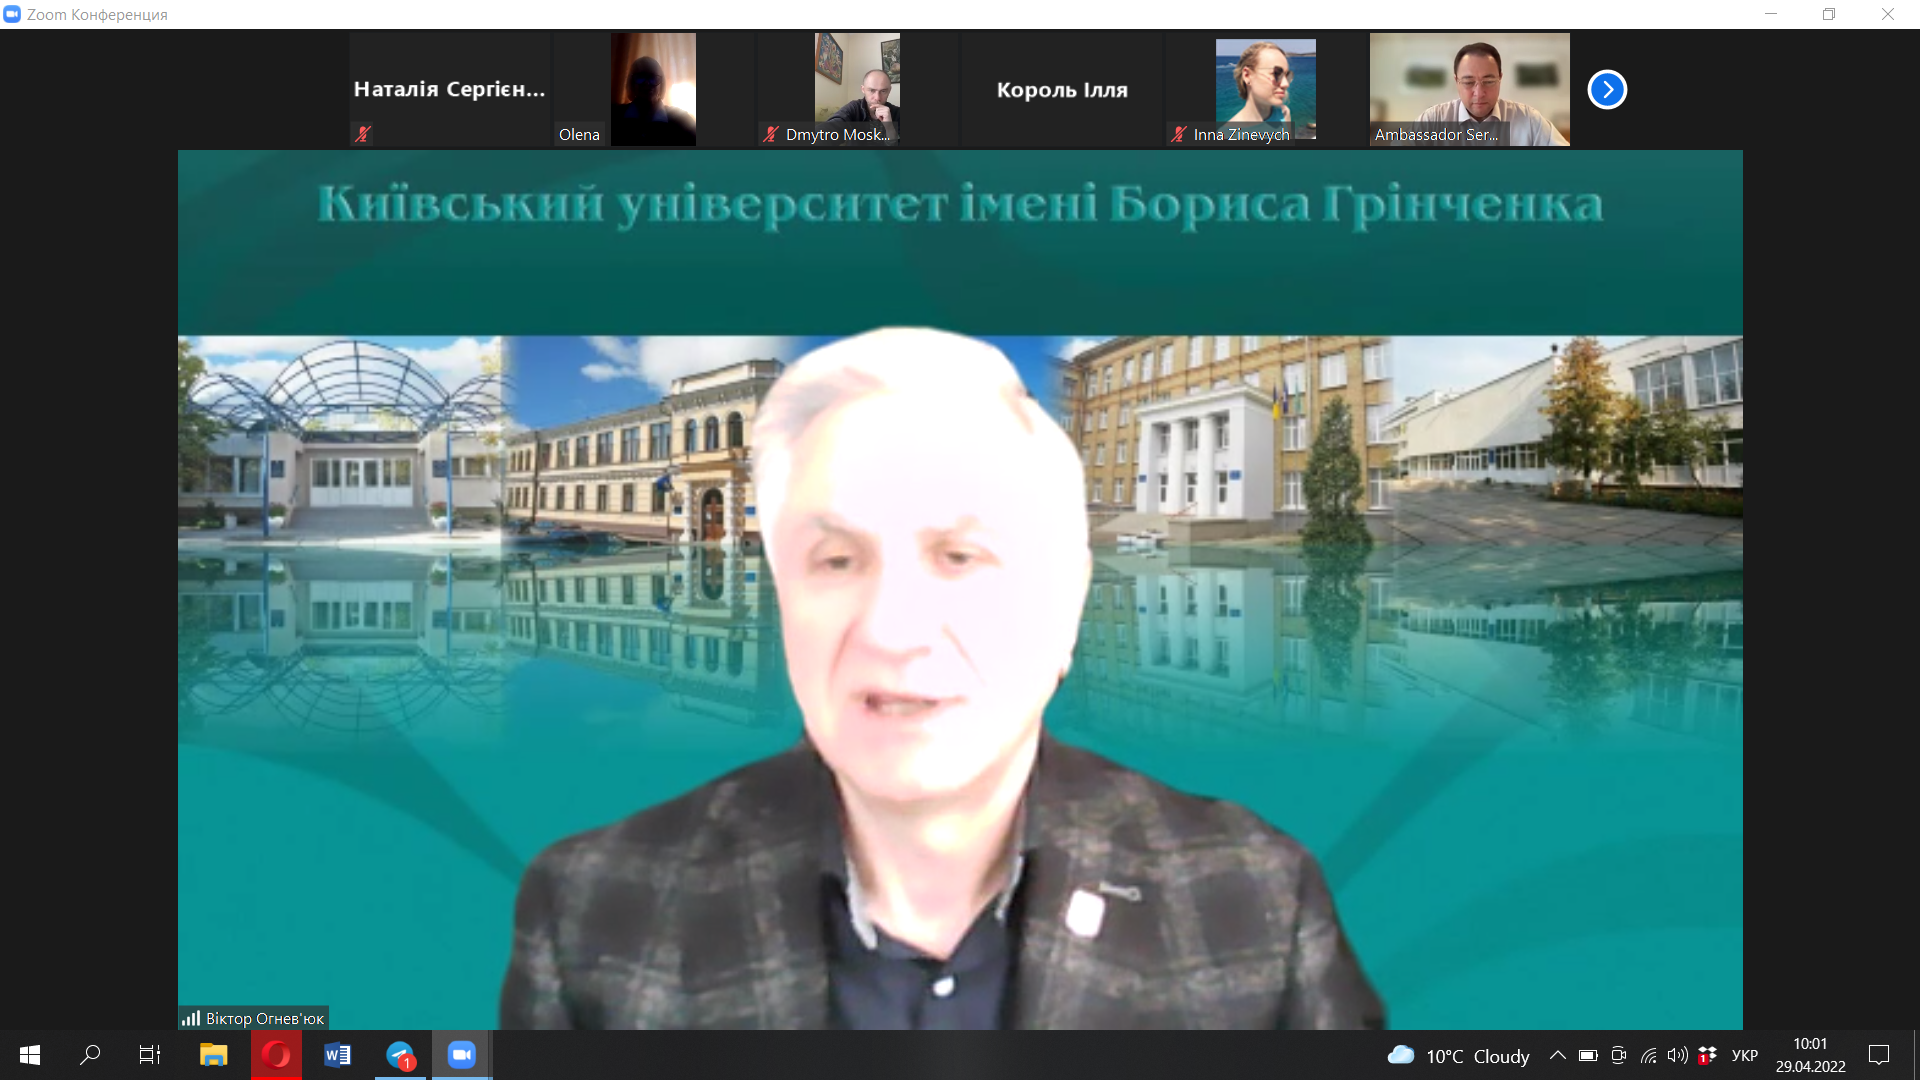Viewport: 1920px width, 1080px height.
Task: Open 10°C Cloudy weather widget
Action: tap(1459, 1055)
